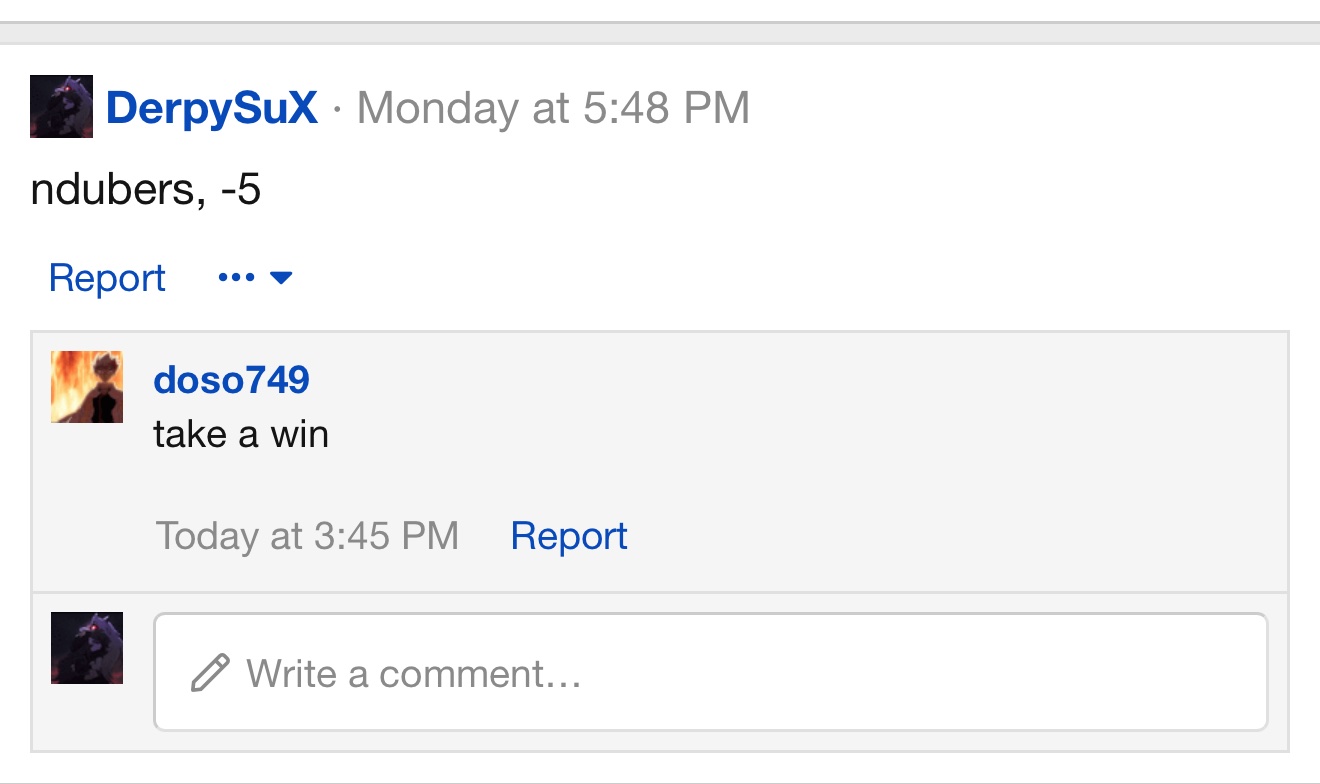Click the post text 'ndubers, -5'
Screen dimensions: 1320x784
pyautogui.click(x=146, y=190)
